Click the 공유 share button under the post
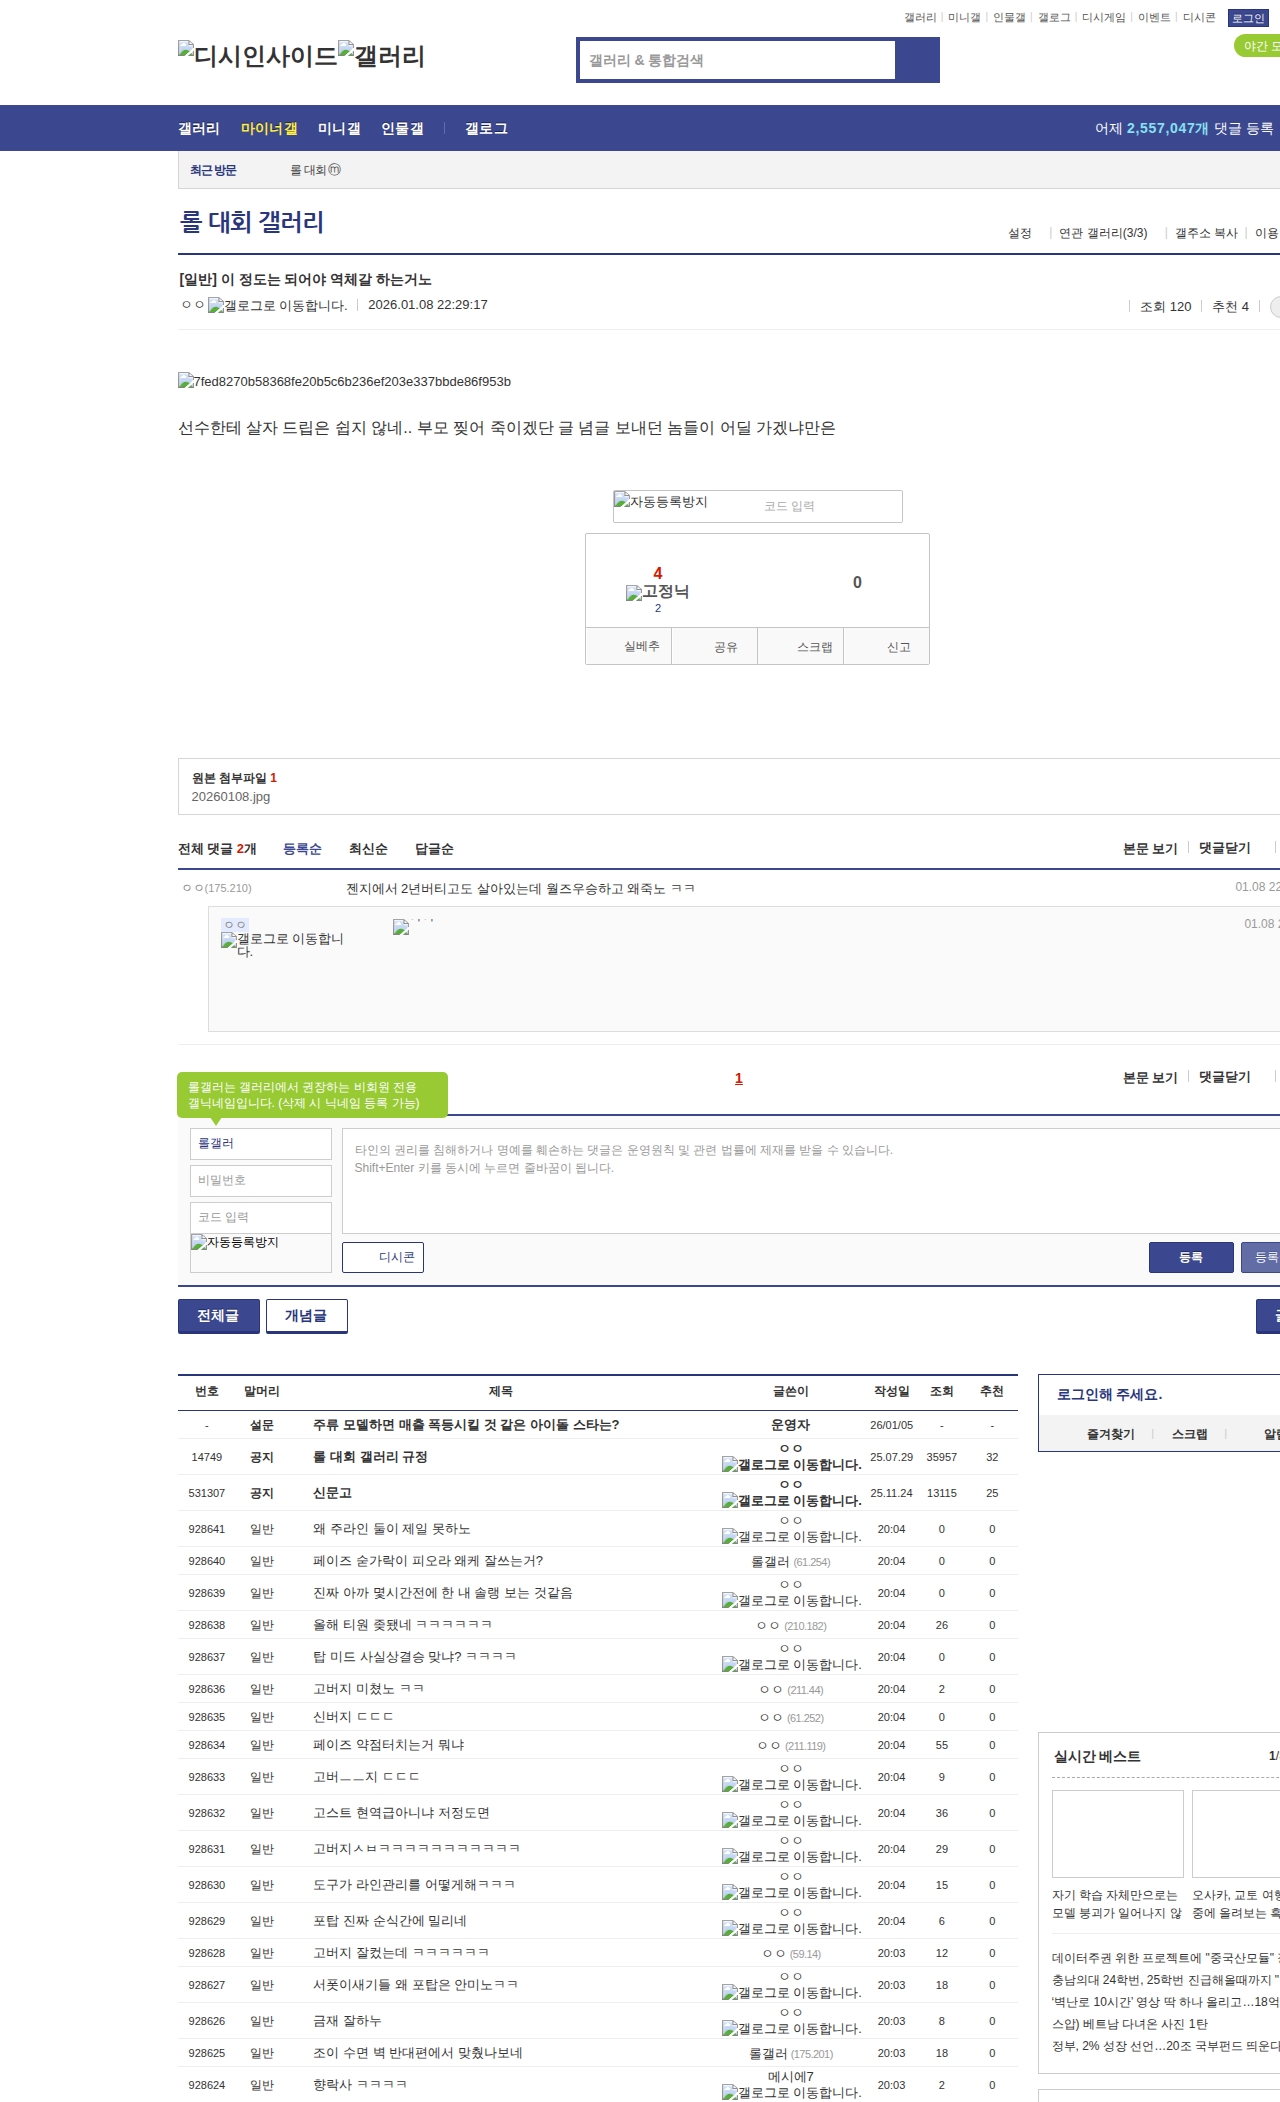Viewport: 1280px width, 2102px height. pyautogui.click(x=725, y=647)
